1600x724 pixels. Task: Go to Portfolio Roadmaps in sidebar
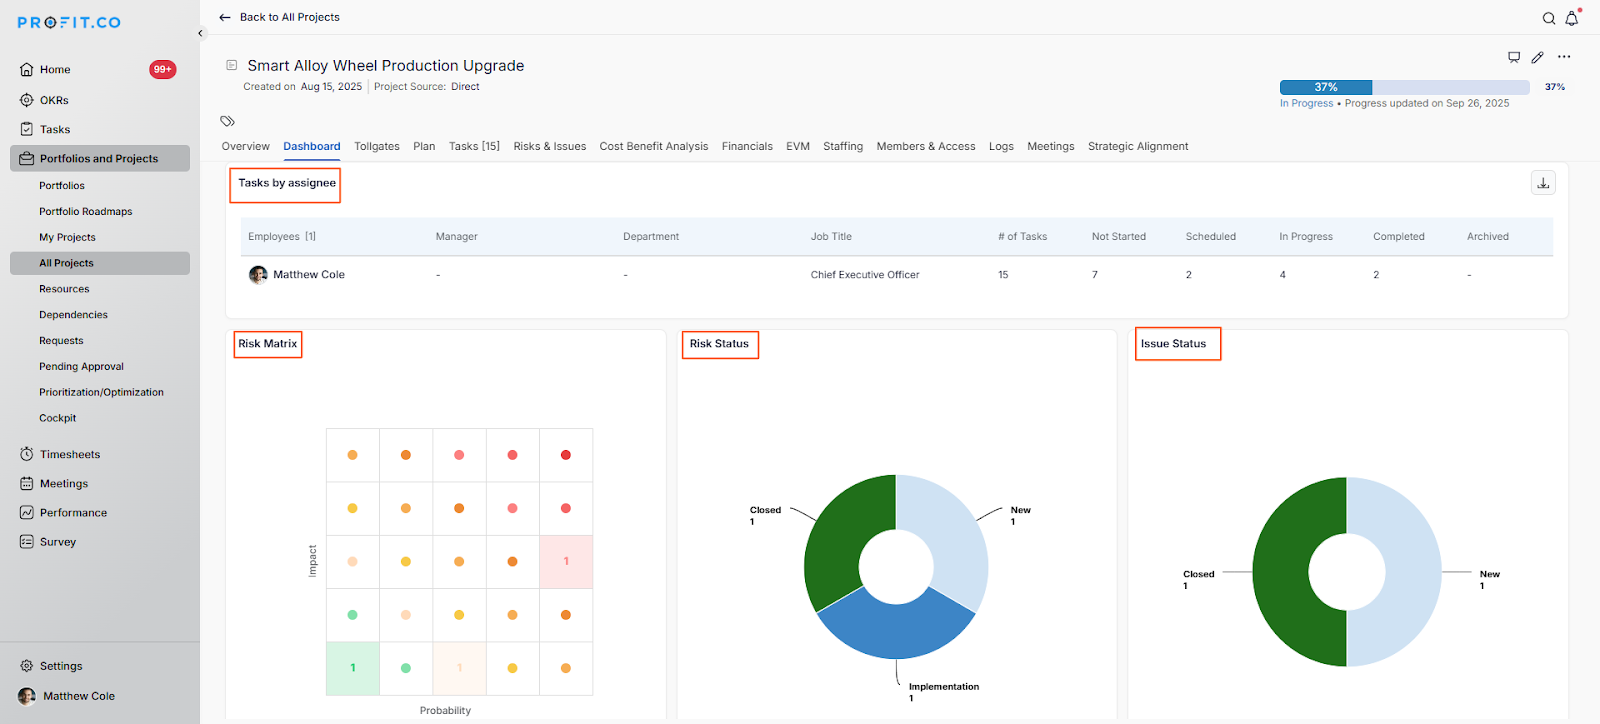coord(85,211)
